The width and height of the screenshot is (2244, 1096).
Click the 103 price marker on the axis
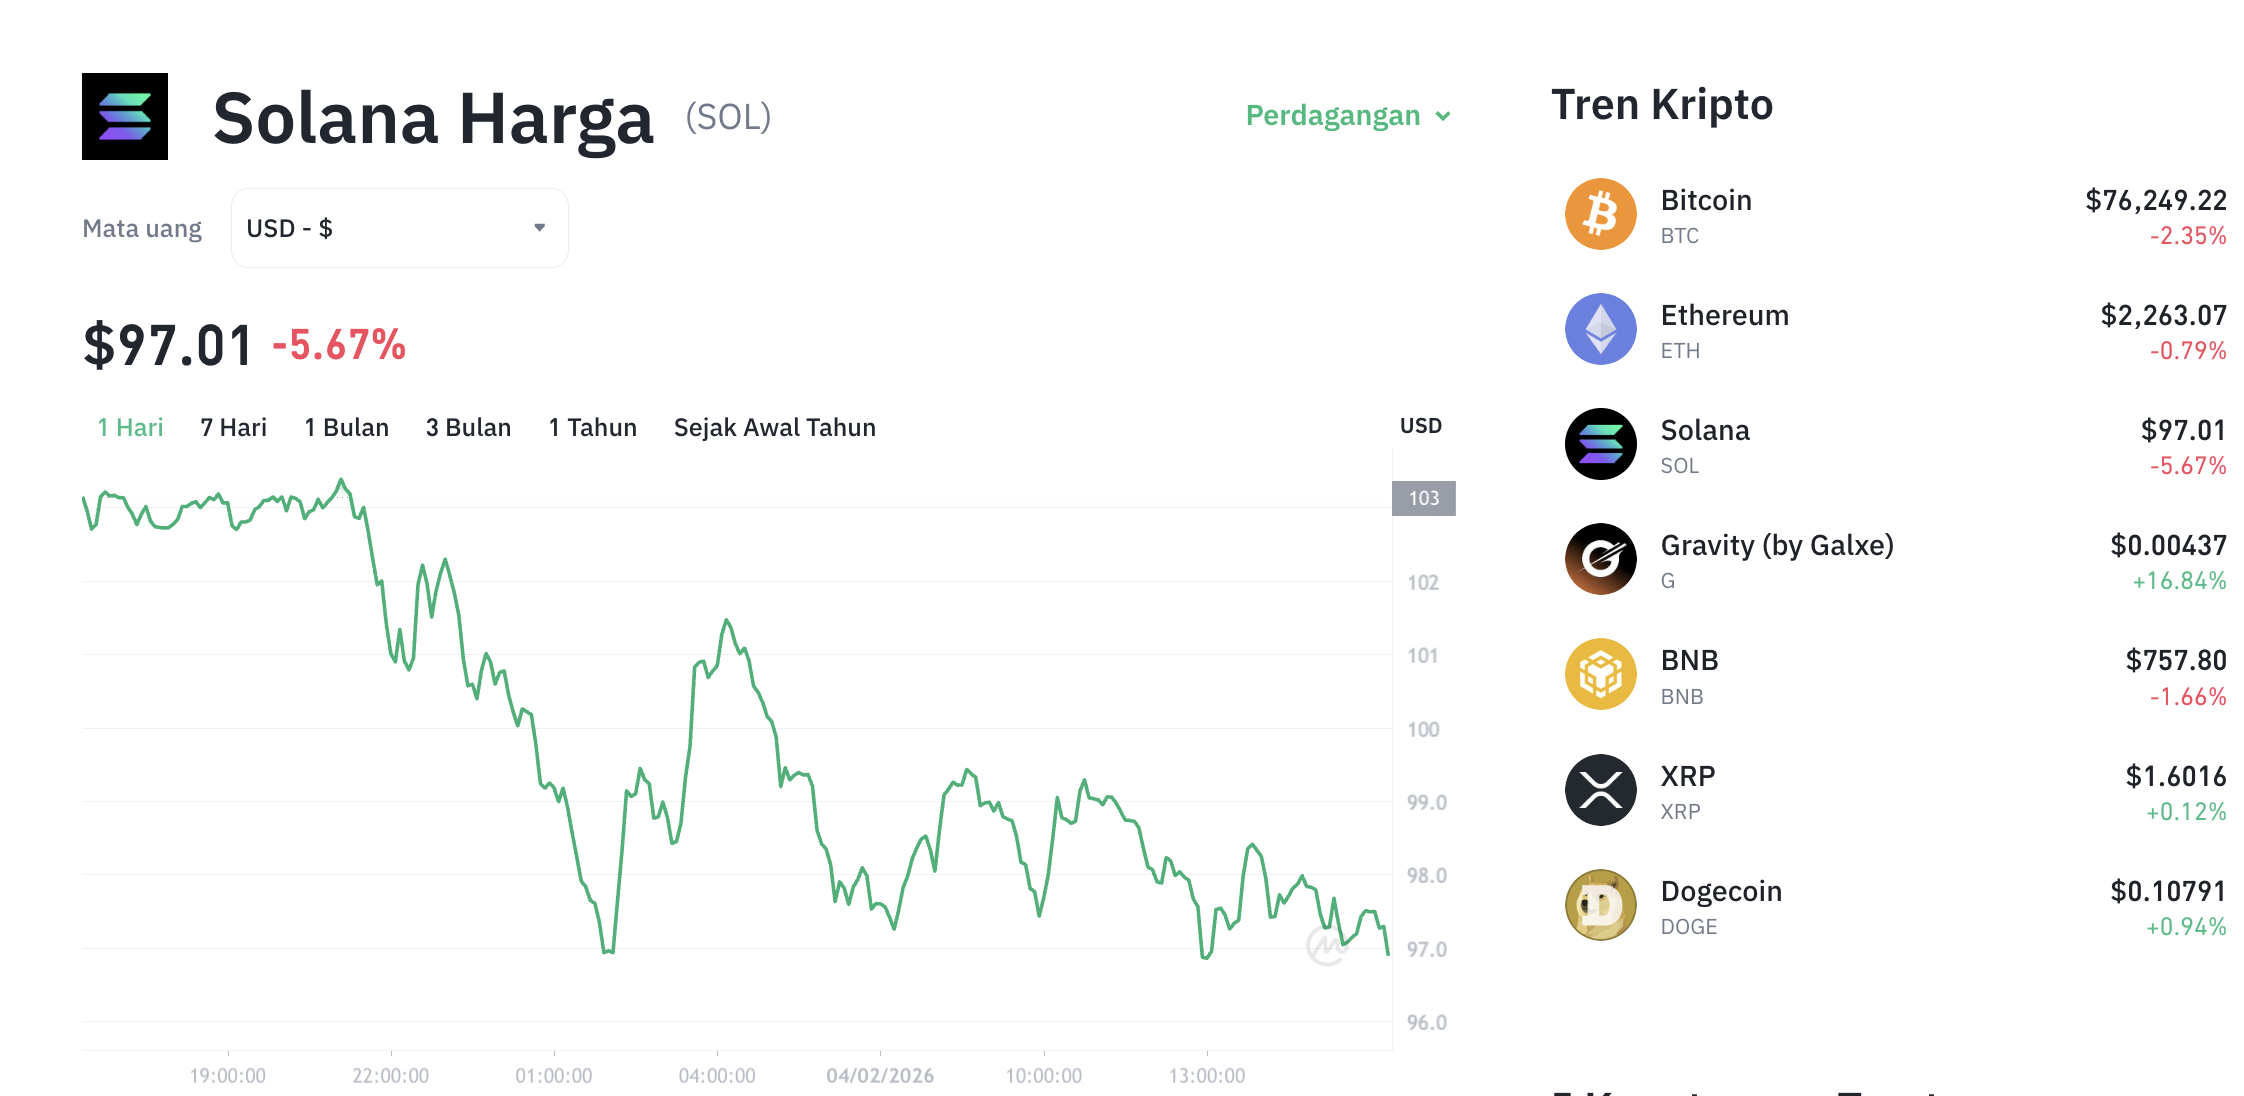(x=1424, y=497)
